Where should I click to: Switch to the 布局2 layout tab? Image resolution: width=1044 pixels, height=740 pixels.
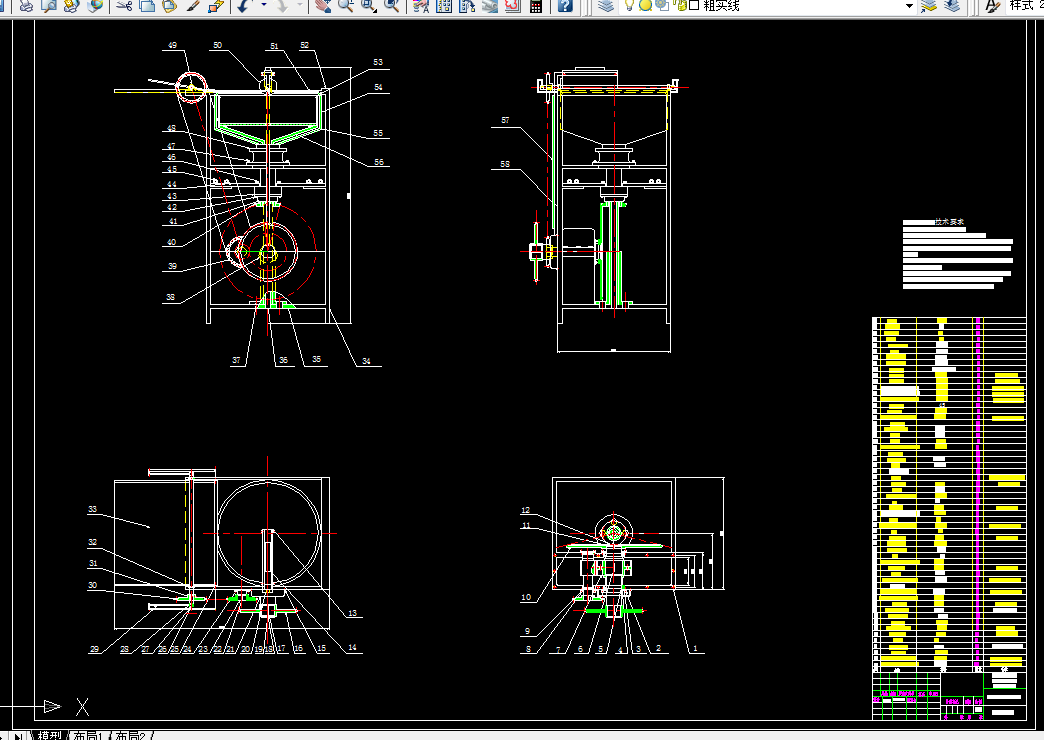[x=130, y=735]
